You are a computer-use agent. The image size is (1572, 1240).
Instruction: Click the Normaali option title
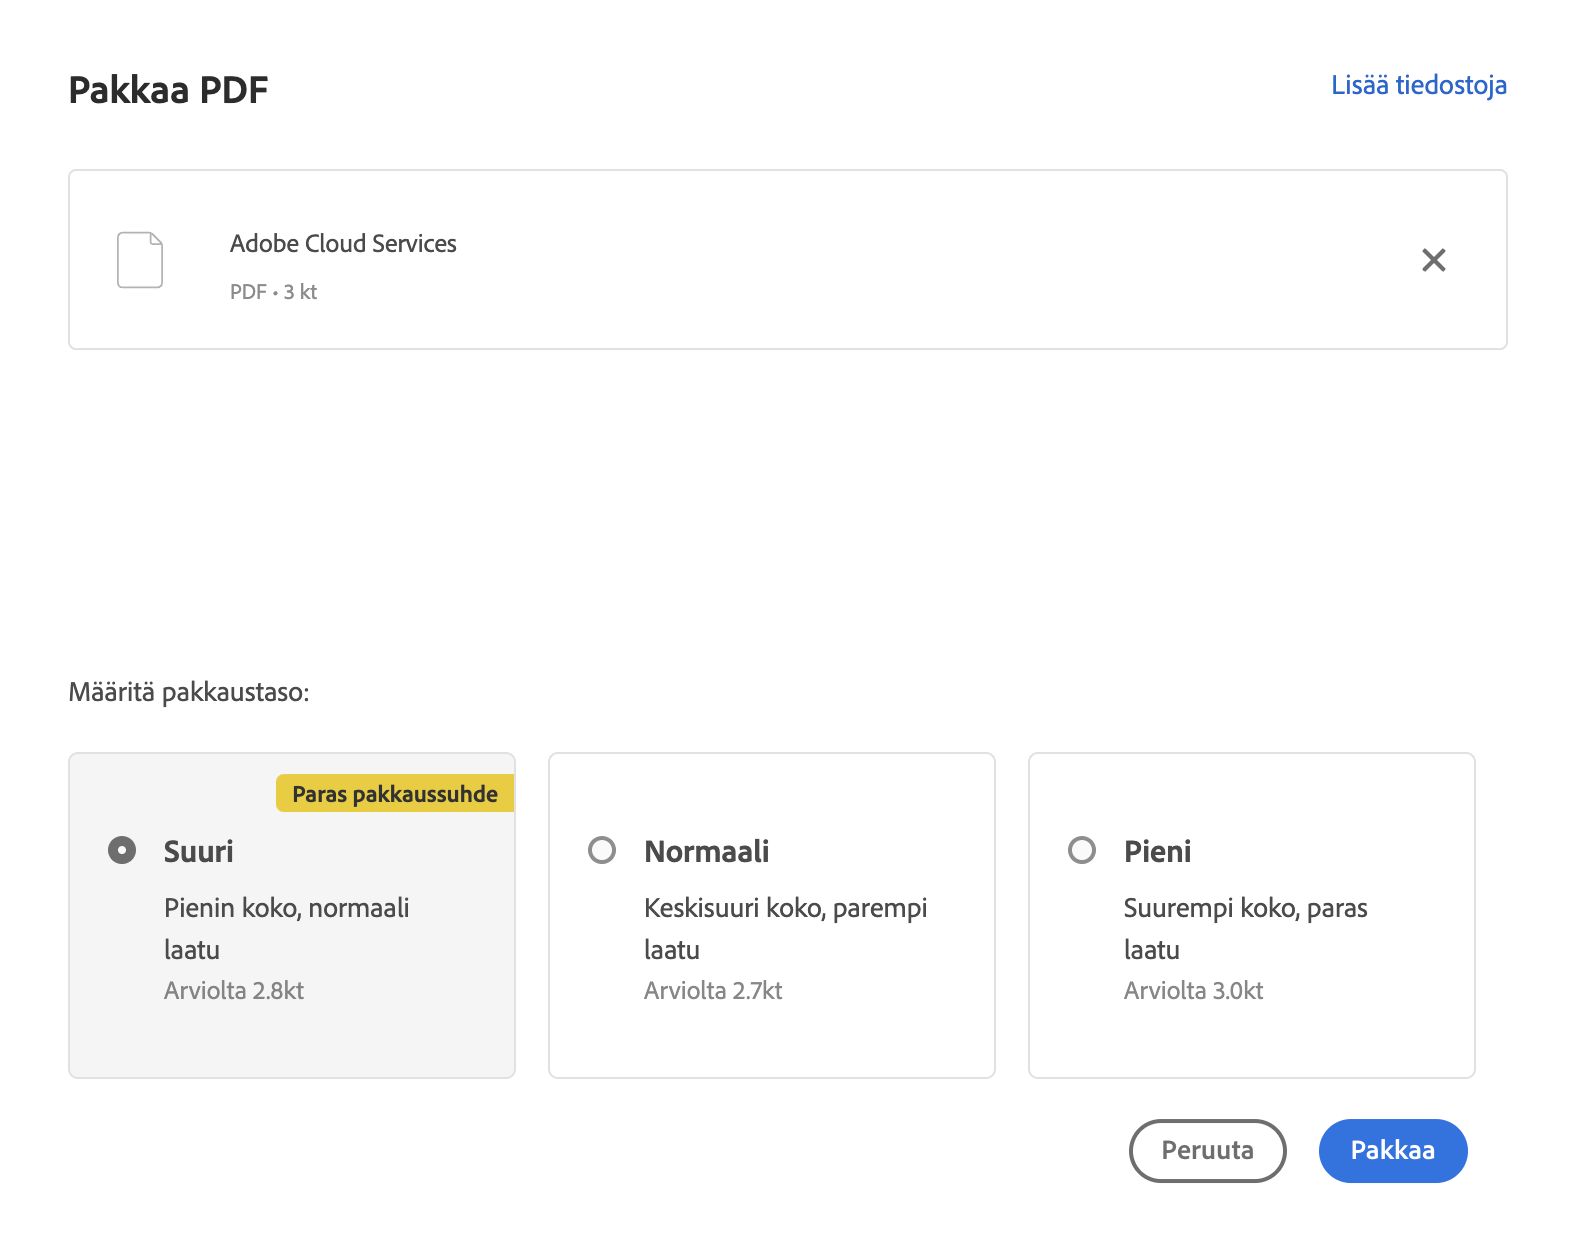pos(707,851)
